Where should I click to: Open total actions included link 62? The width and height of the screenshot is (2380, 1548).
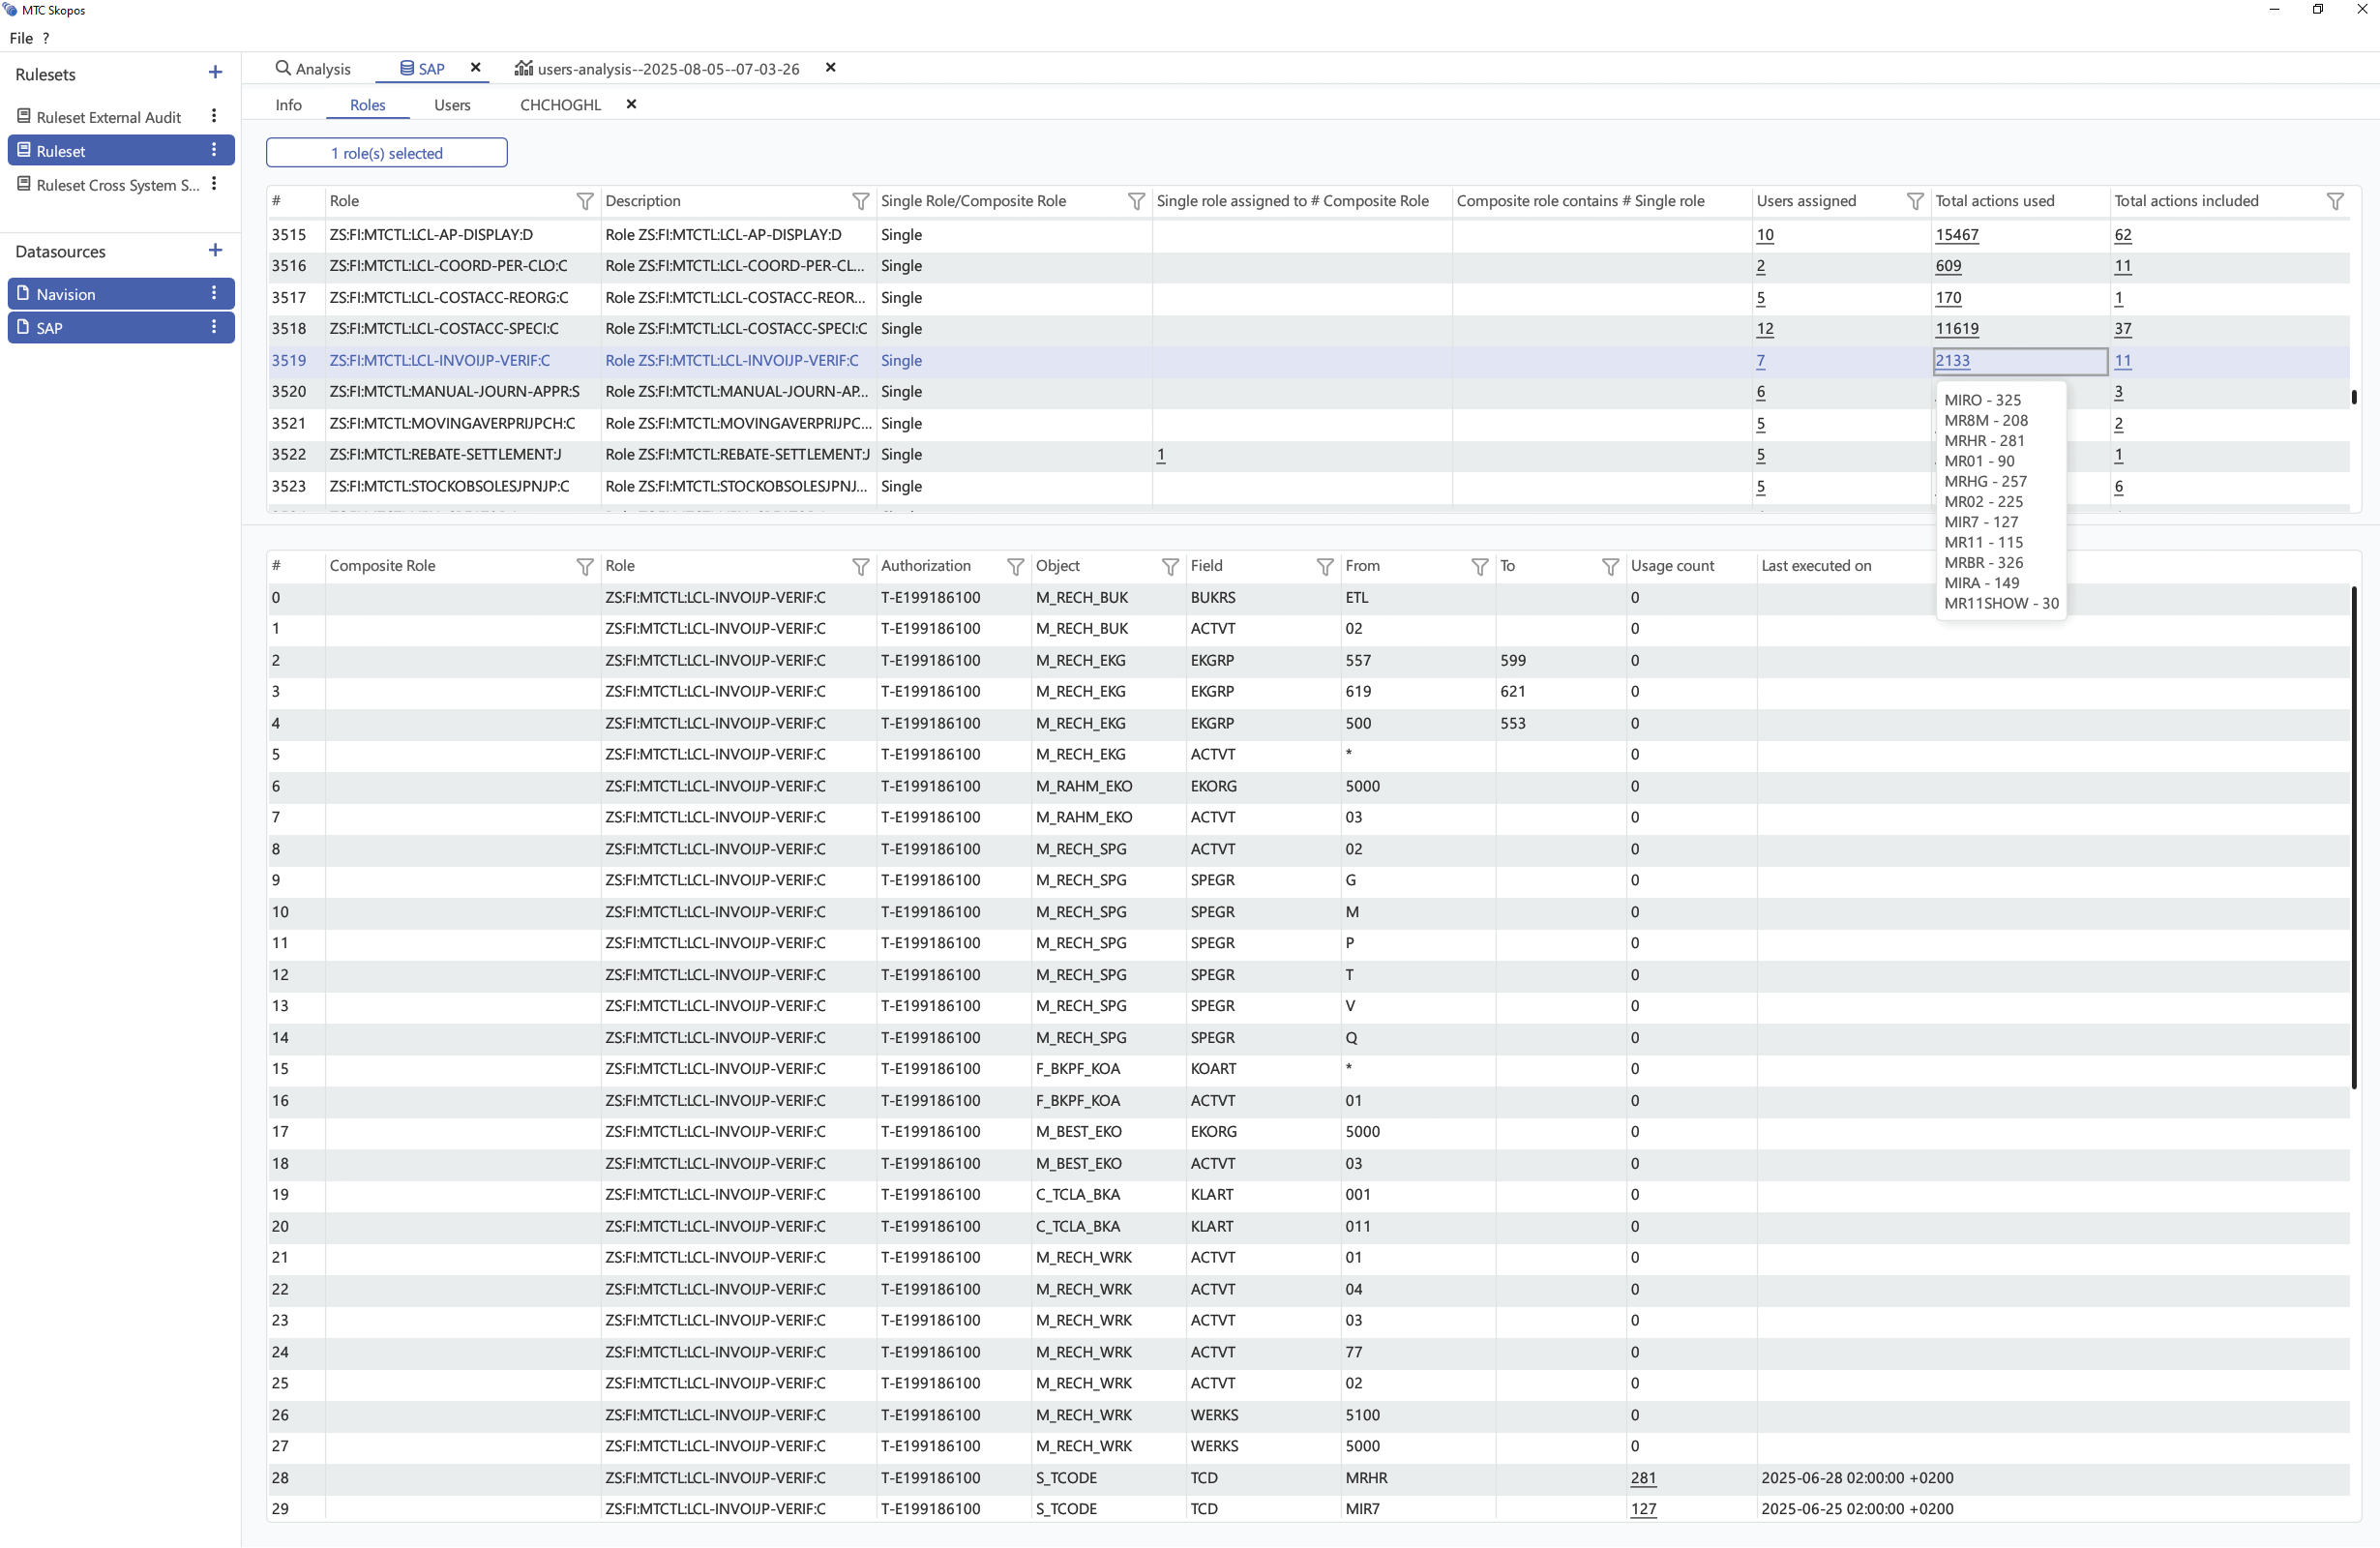click(2123, 234)
